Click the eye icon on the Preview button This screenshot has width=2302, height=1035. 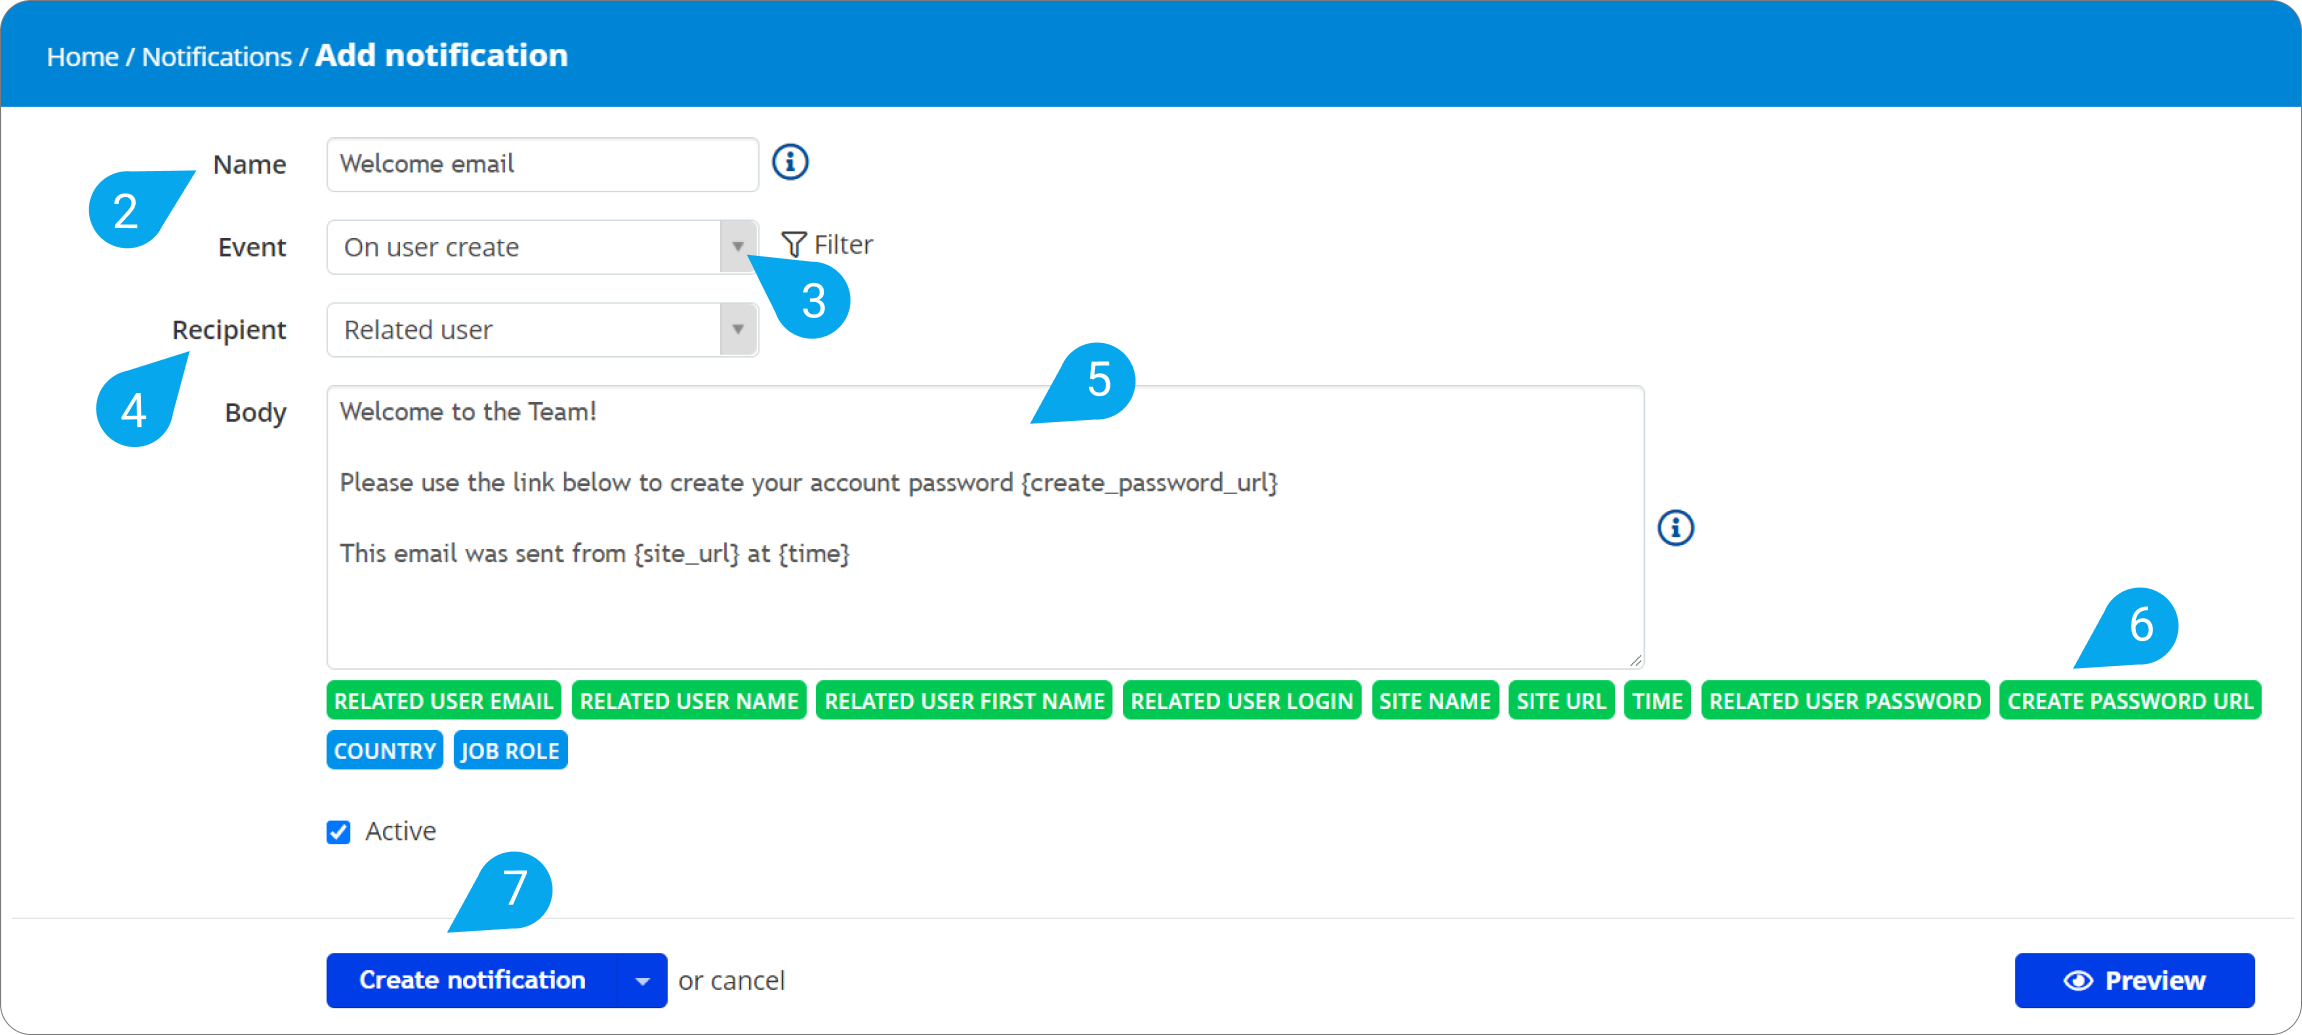(x=2078, y=980)
